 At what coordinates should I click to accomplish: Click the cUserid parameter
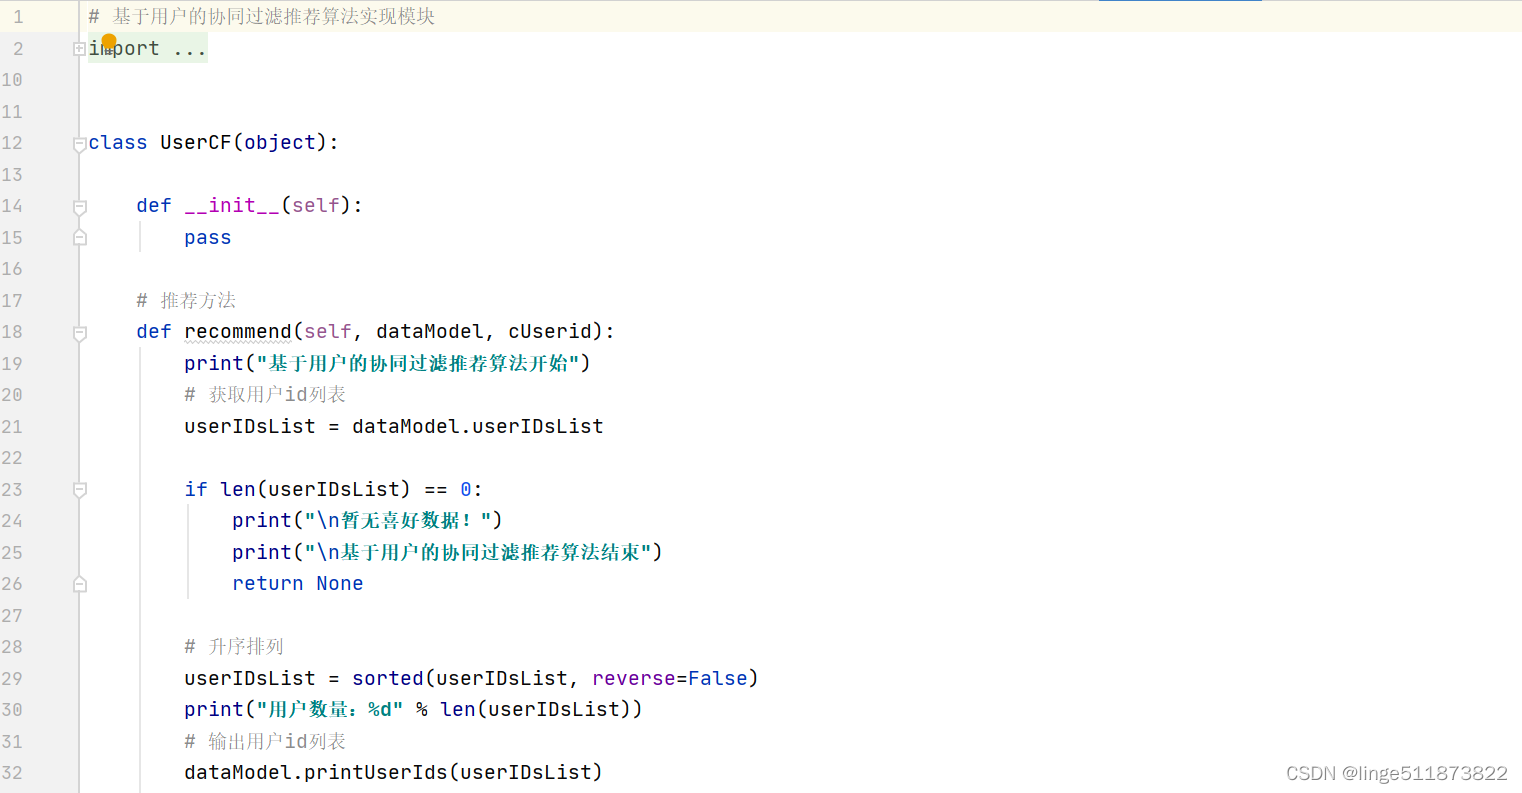point(550,332)
